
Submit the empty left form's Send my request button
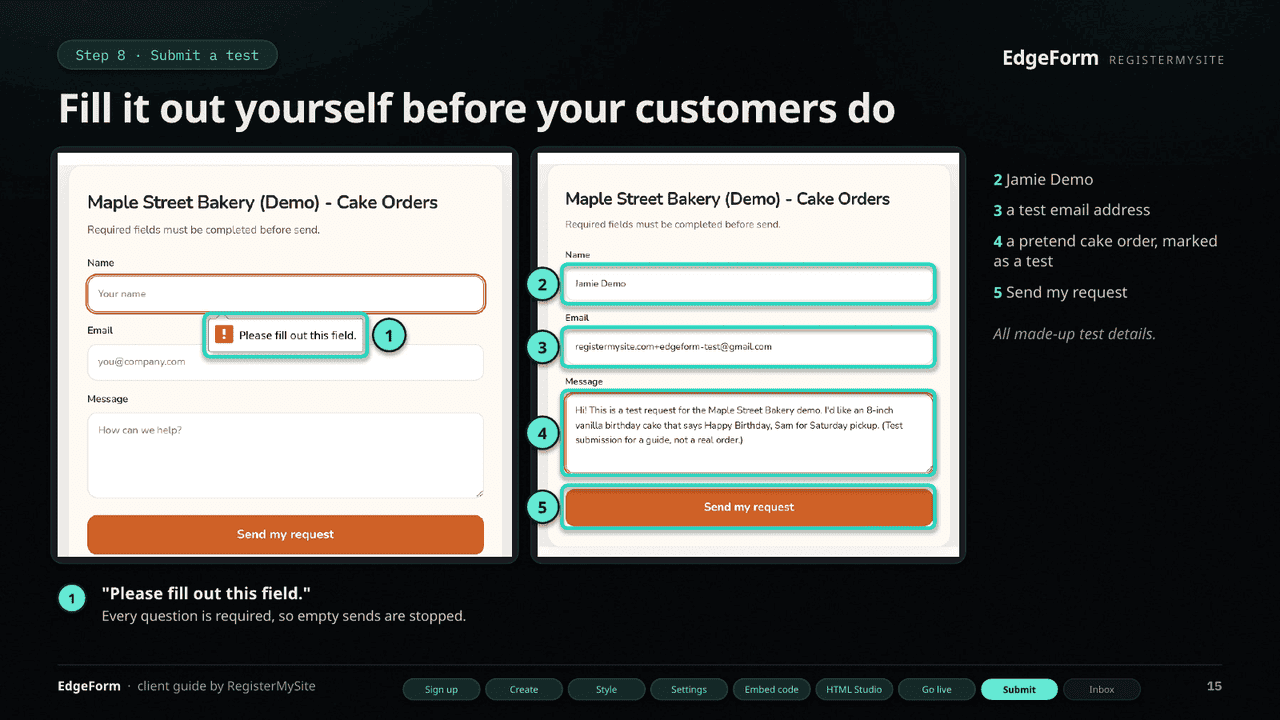pyautogui.click(x=286, y=534)
